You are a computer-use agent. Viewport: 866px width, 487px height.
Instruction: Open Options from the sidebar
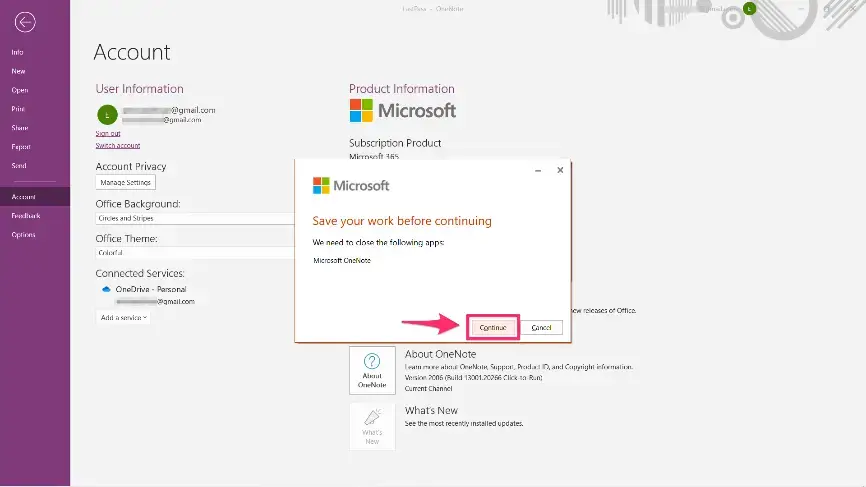[x=23, y=235]
